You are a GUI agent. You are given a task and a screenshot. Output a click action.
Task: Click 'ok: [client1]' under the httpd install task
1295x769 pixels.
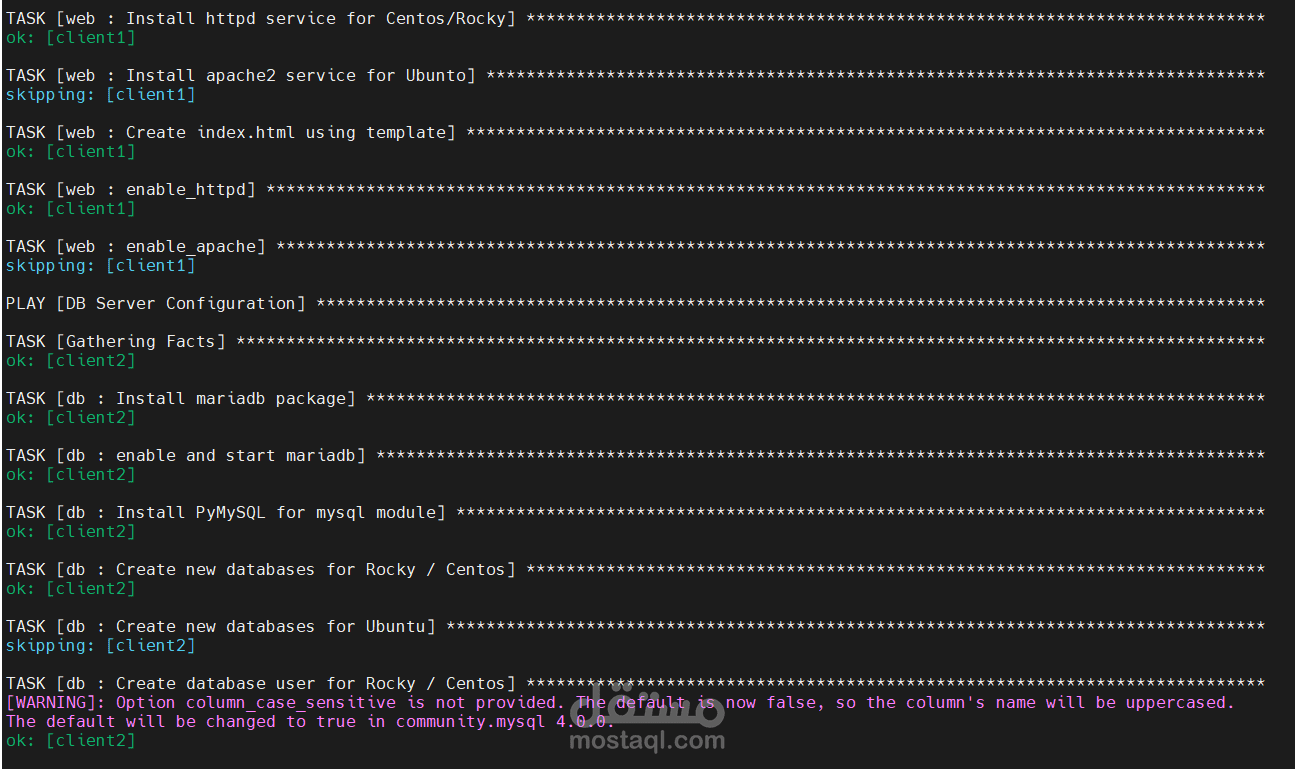[x=71, y=38]
